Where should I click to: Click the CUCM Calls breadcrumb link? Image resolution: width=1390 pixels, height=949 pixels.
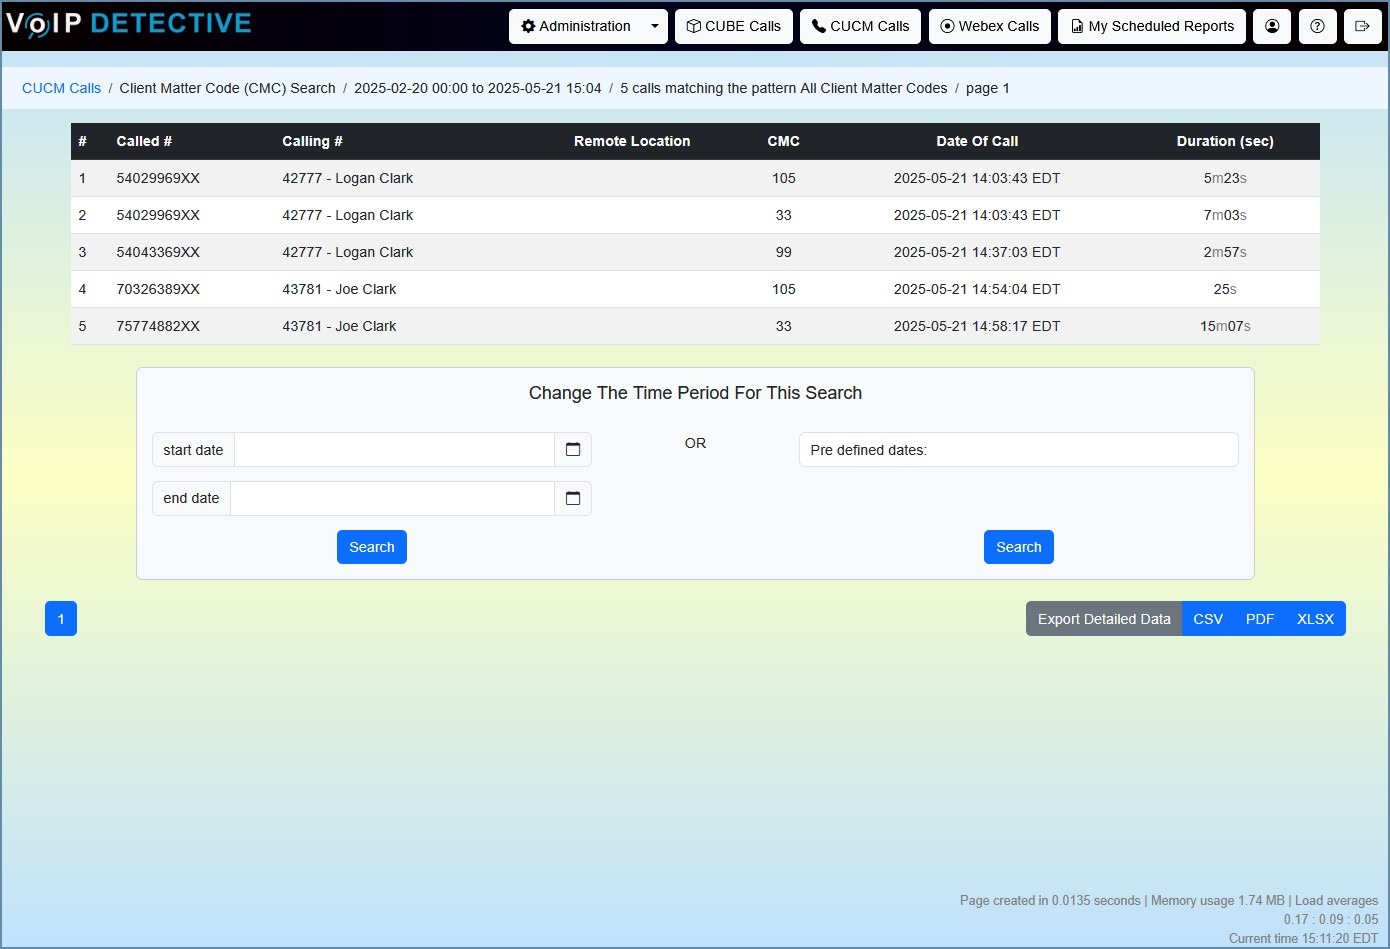(x=61, y=88)
